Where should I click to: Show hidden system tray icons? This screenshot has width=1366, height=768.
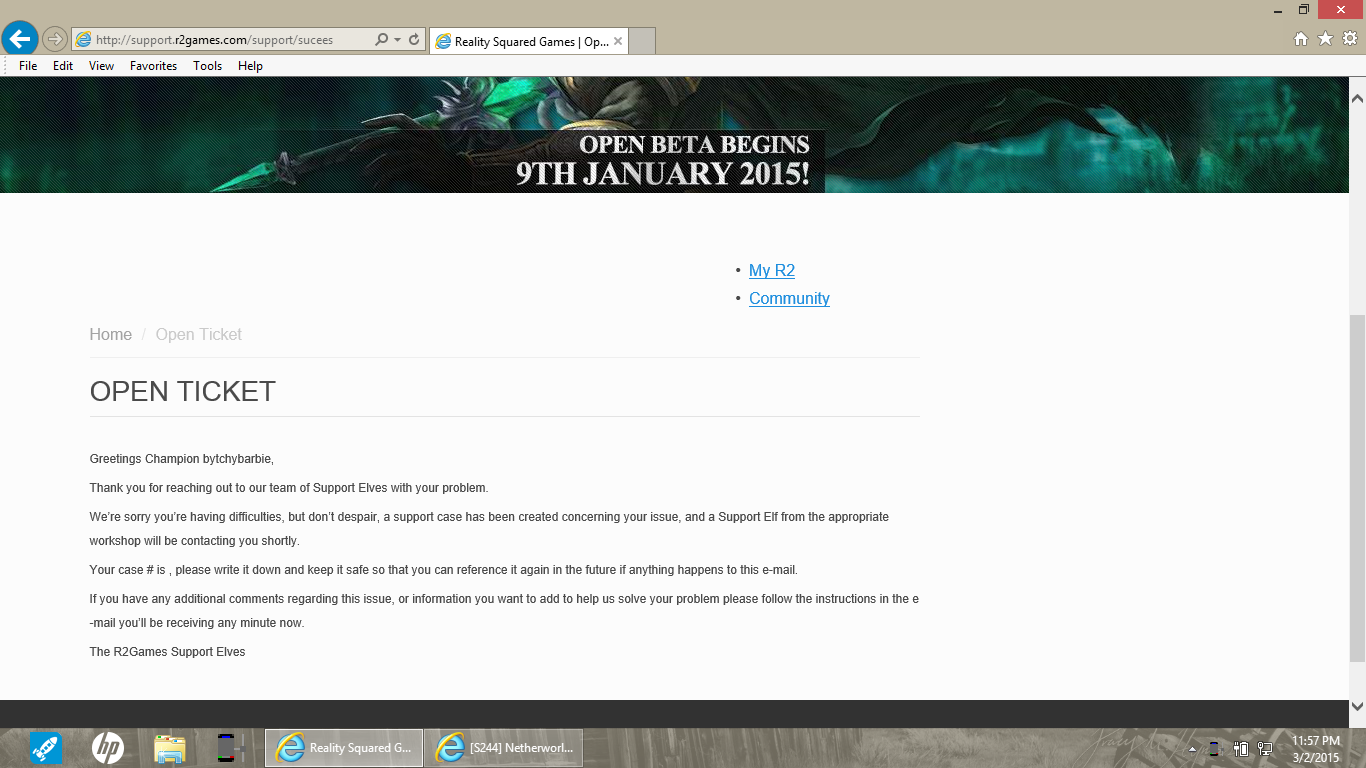pyautogui.click(x=1192, y=748)
